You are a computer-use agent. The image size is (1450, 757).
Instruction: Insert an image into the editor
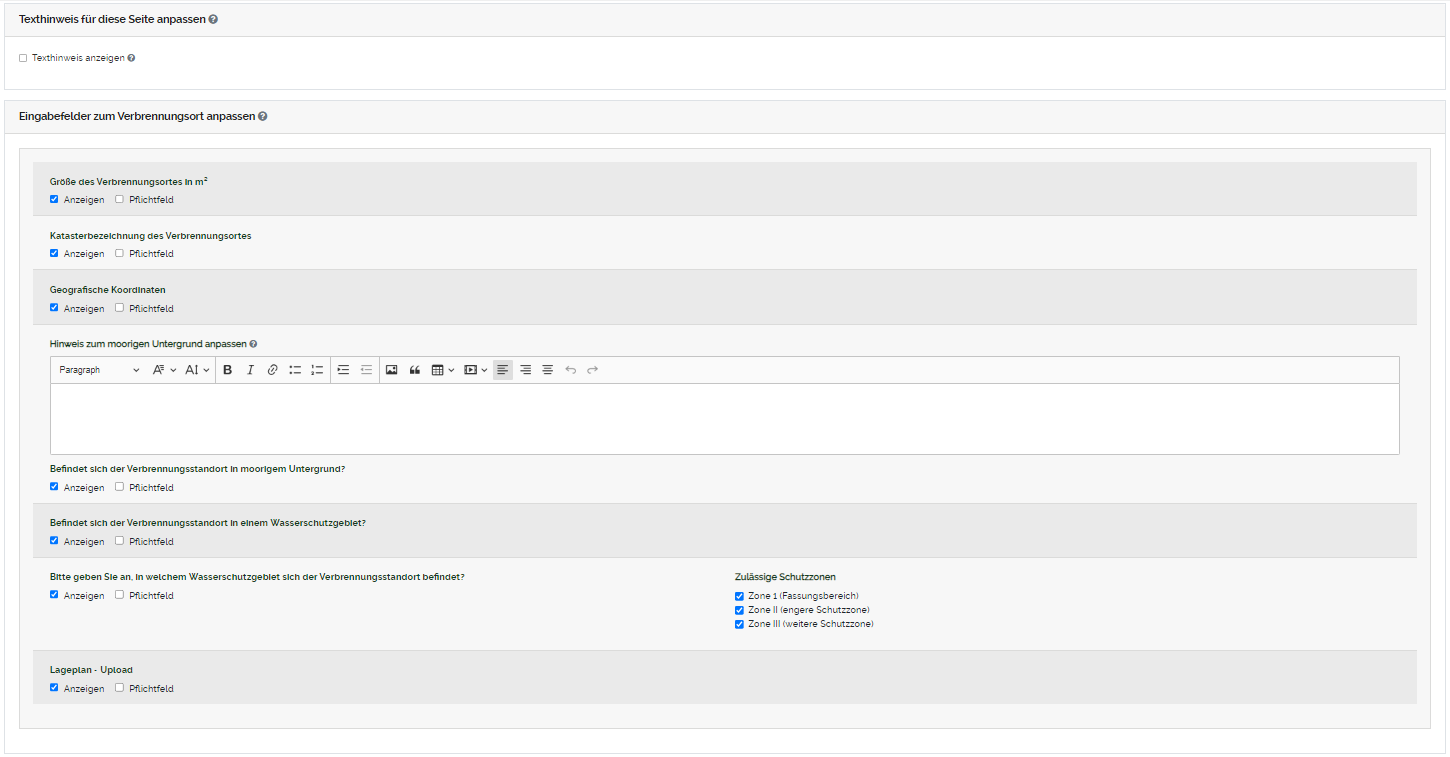(391, 370)
